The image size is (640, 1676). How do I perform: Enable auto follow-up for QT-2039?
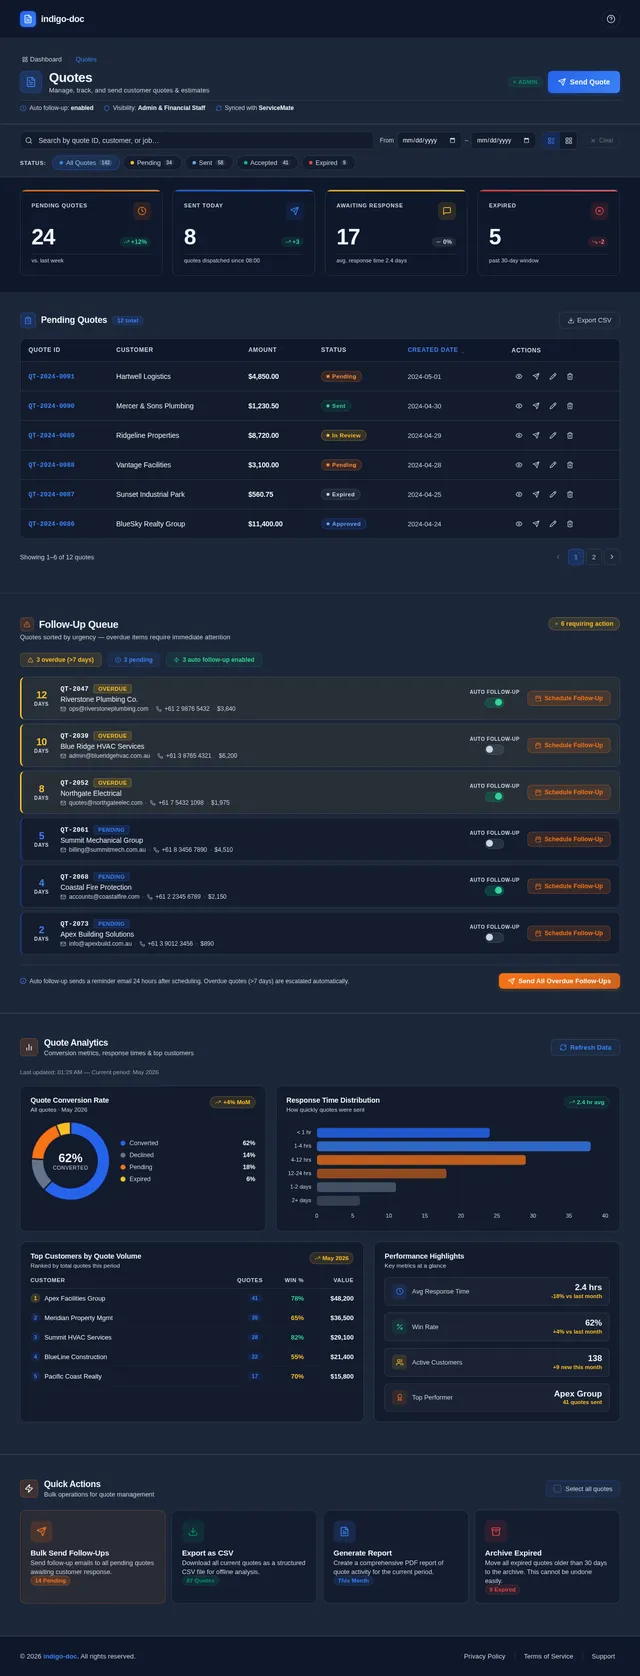(494, 749)
